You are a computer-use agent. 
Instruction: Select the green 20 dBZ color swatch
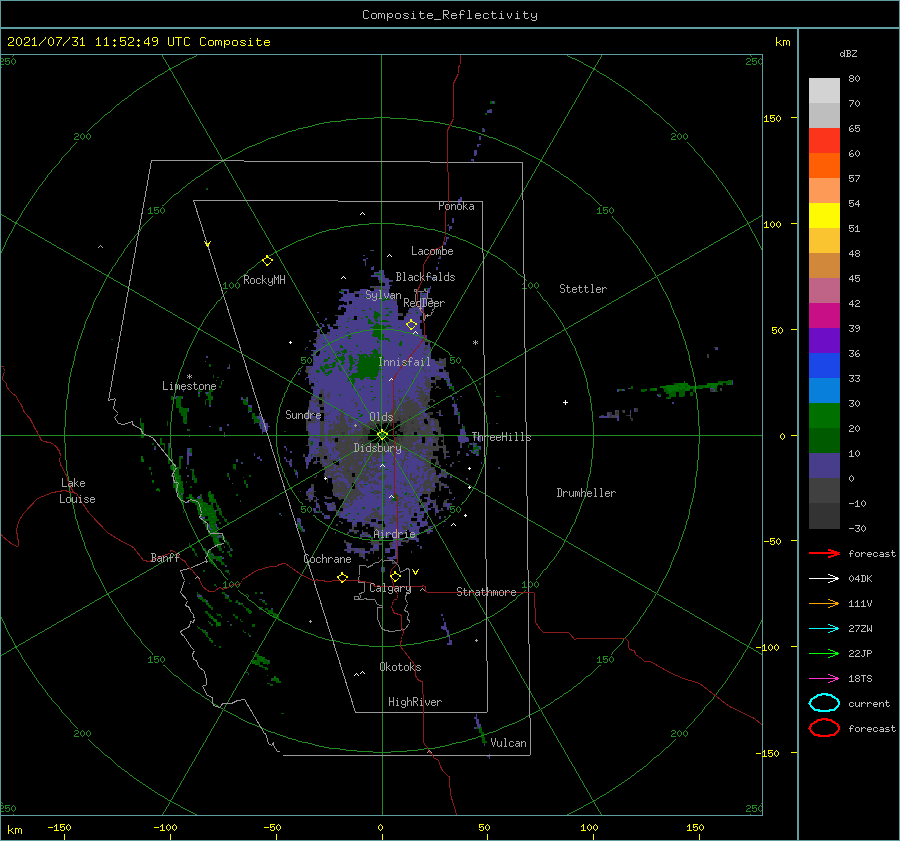[x=824, y=415]
